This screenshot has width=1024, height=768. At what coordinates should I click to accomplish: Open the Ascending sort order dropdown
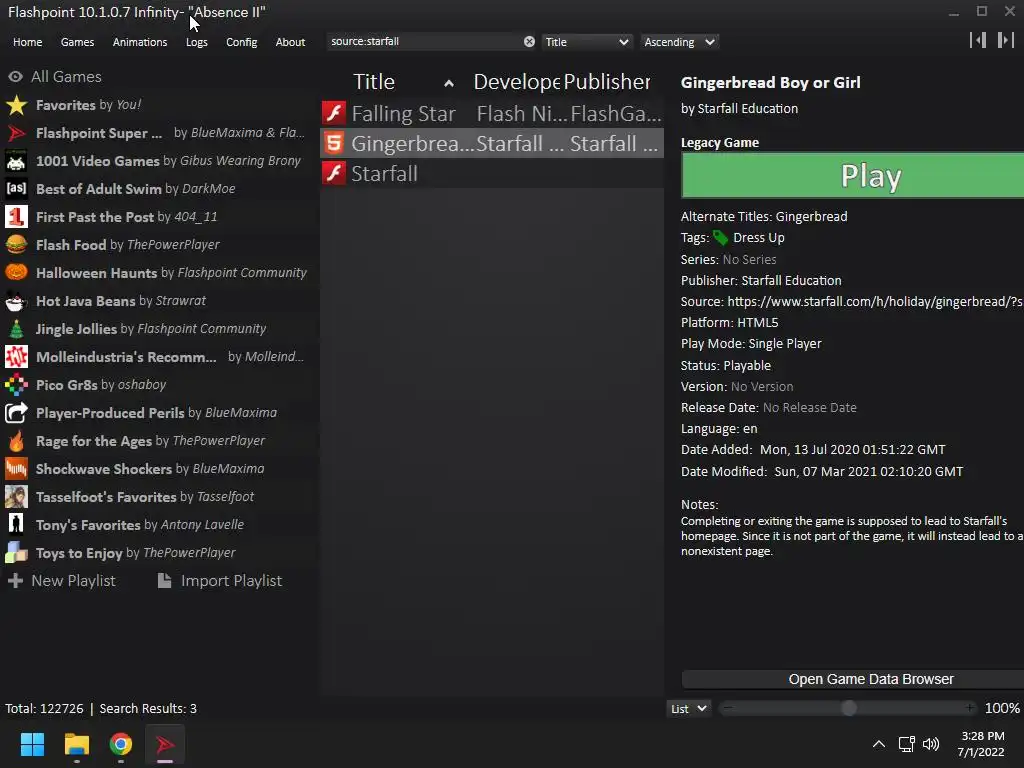pyautogui.click(x=679, y=42)
